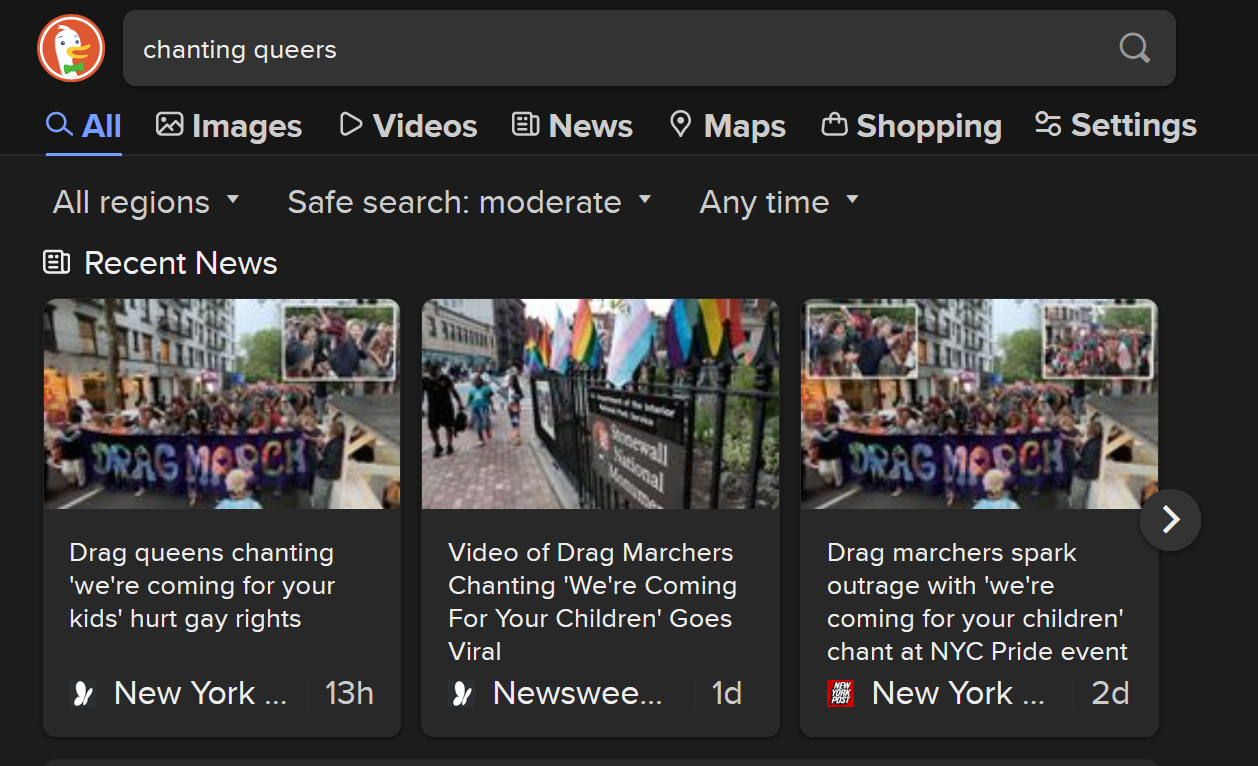Image resolution: width=1258 pixels, height=766 pixels.
Task: Click the search magnifier icon in search box
Action: [1134, 48]
